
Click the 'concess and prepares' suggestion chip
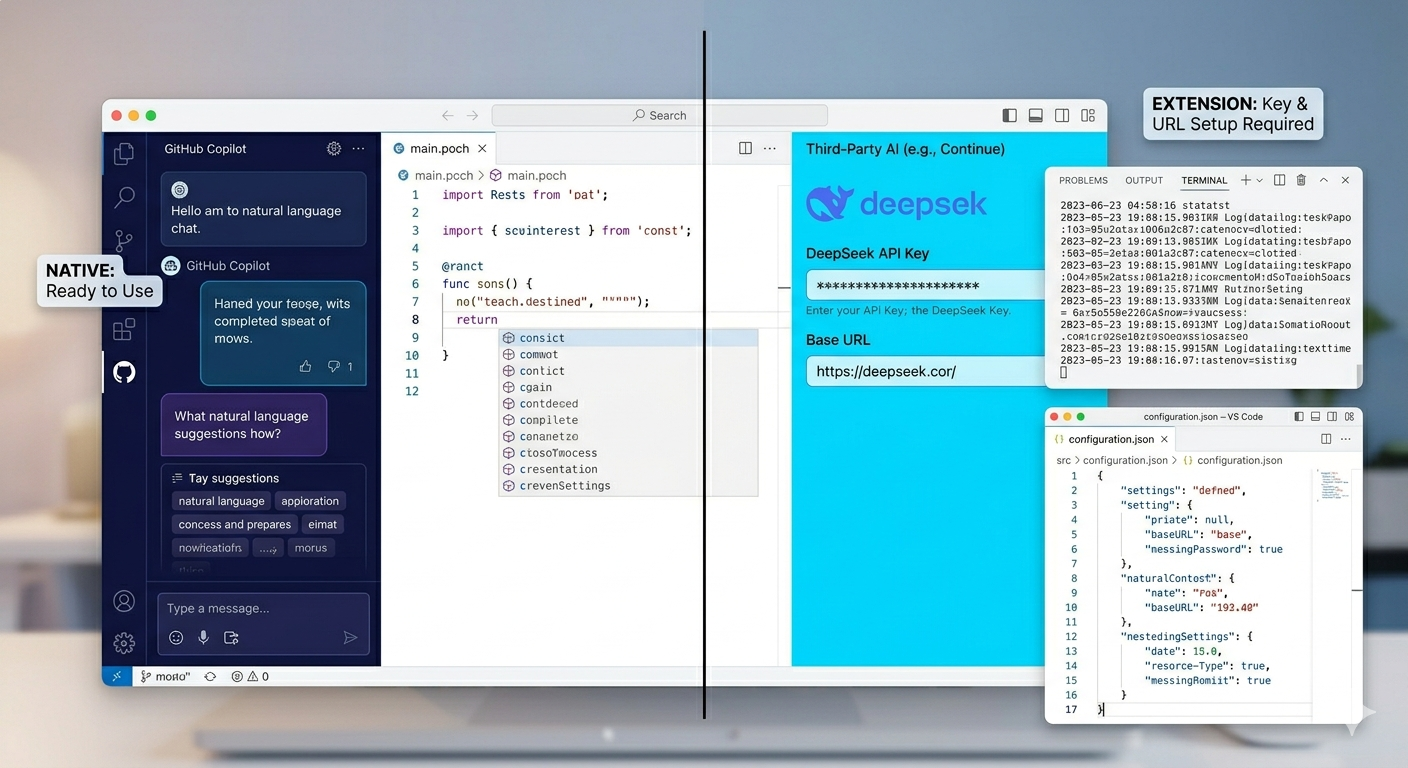235,524
